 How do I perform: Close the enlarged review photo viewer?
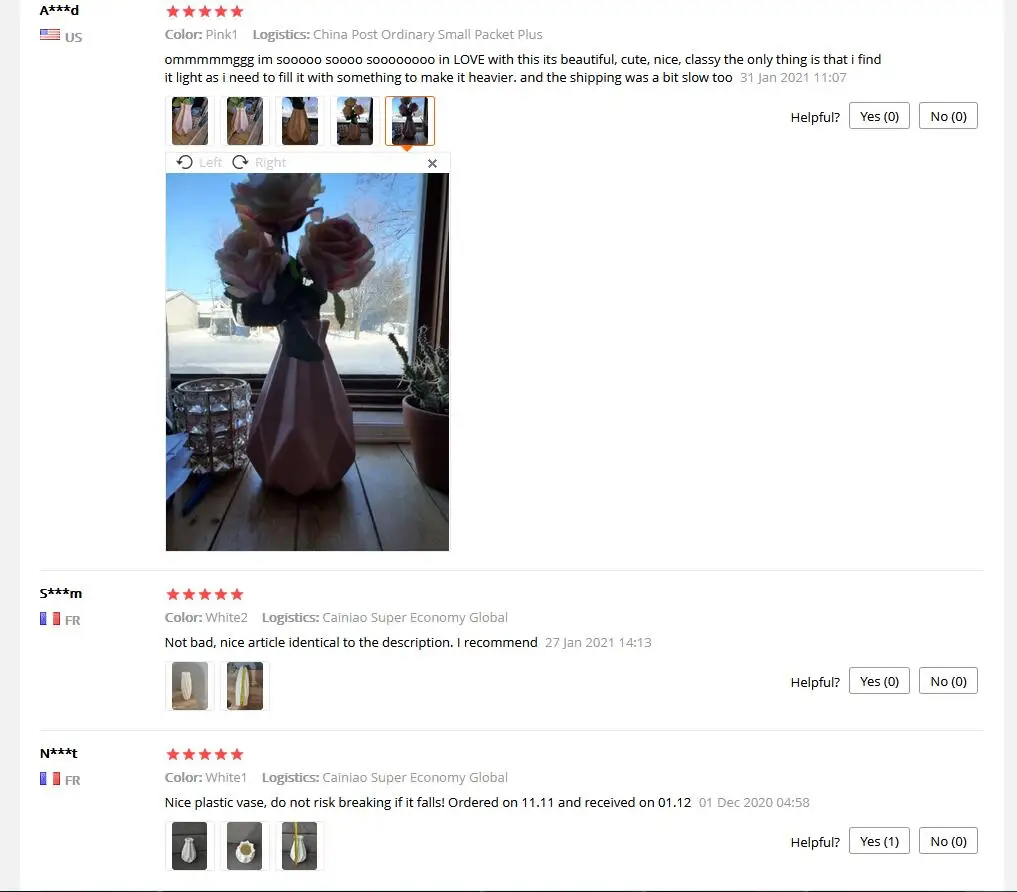click(433, 163)
